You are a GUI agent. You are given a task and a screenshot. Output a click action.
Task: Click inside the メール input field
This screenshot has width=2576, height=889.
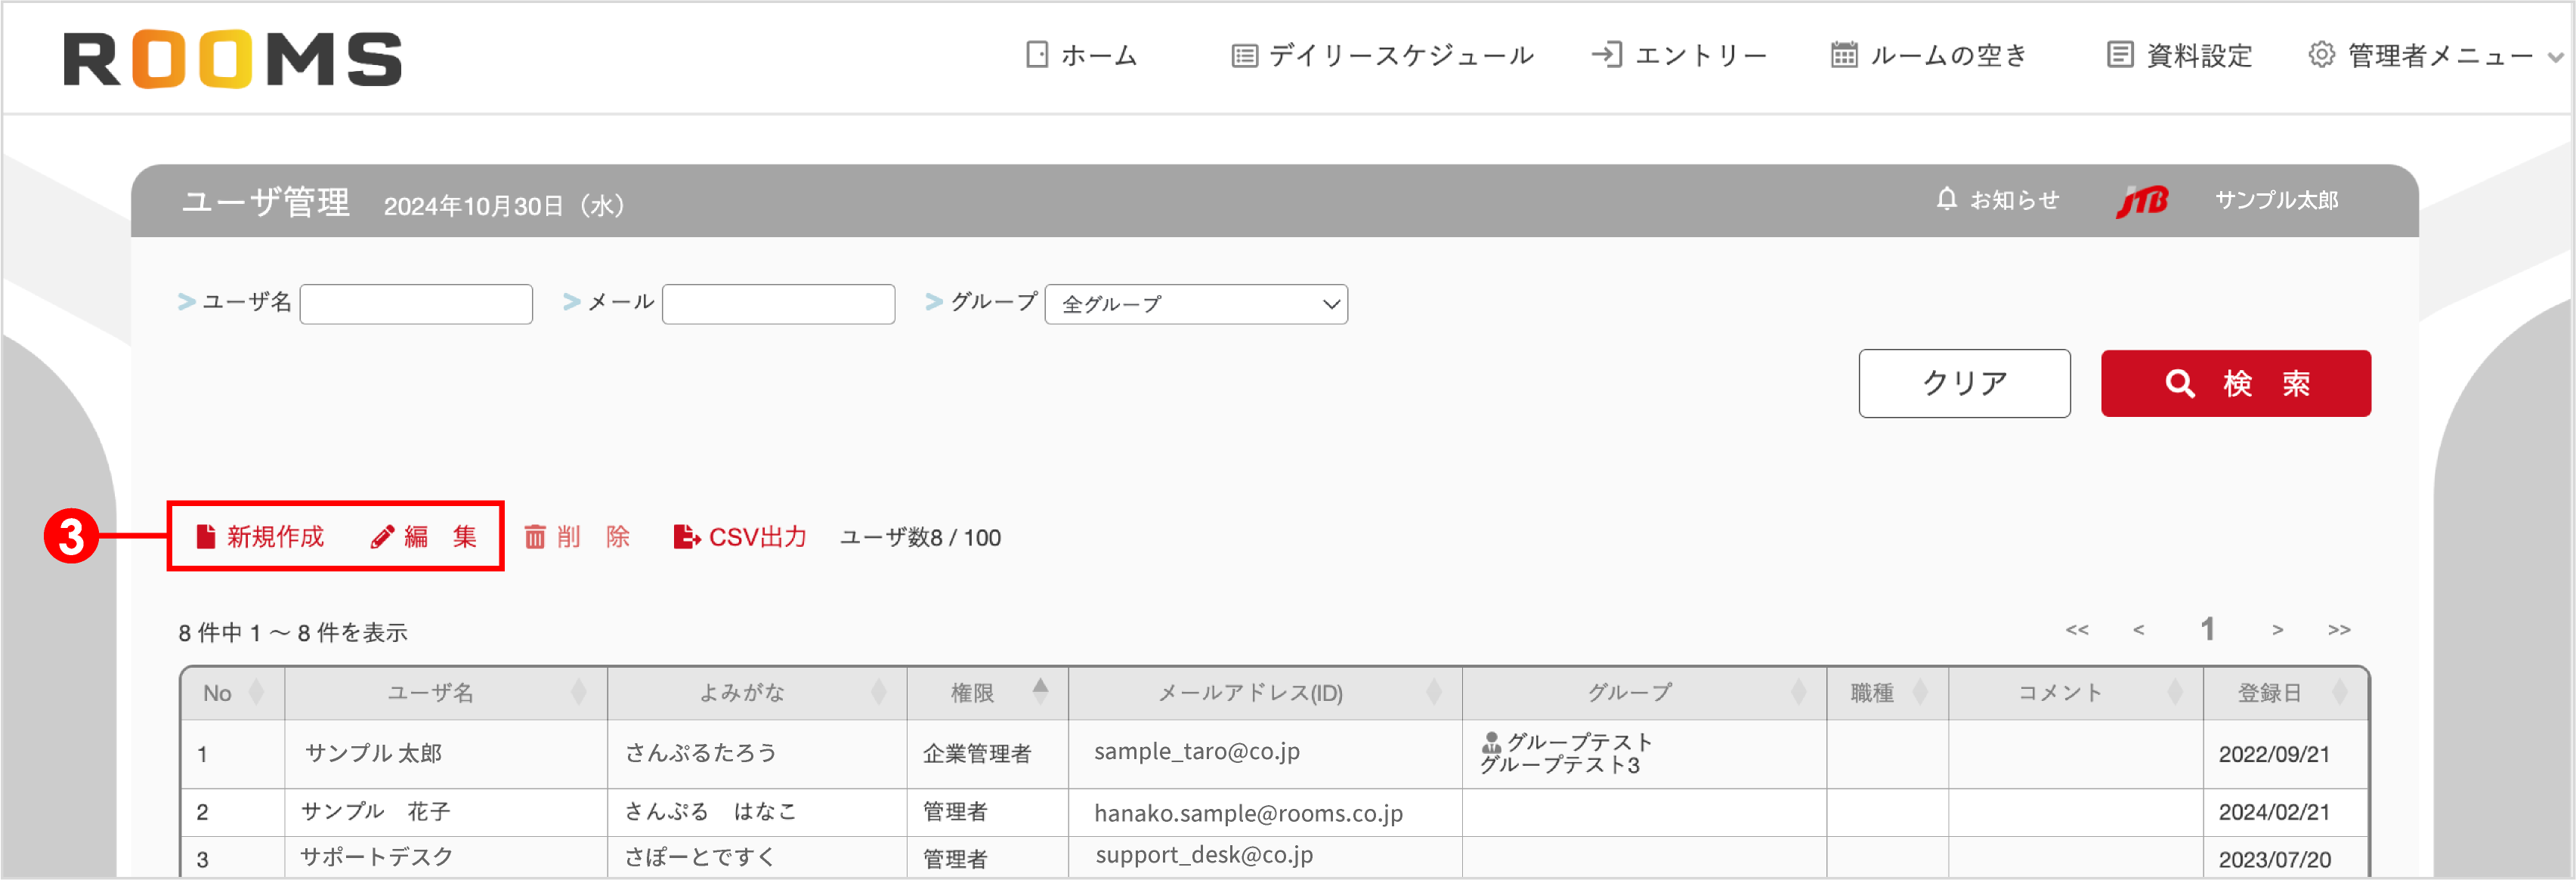pyautogui.click(x=778, y=303)
